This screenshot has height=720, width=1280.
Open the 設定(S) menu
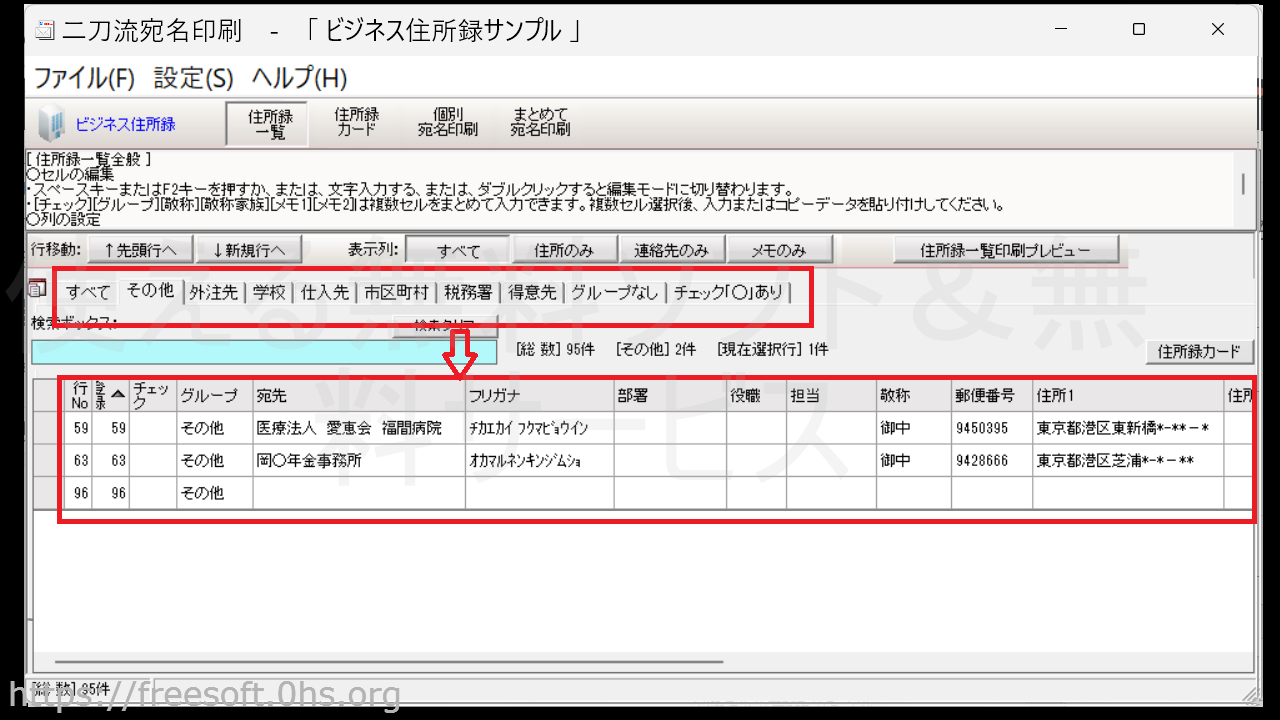pos(193,78)
